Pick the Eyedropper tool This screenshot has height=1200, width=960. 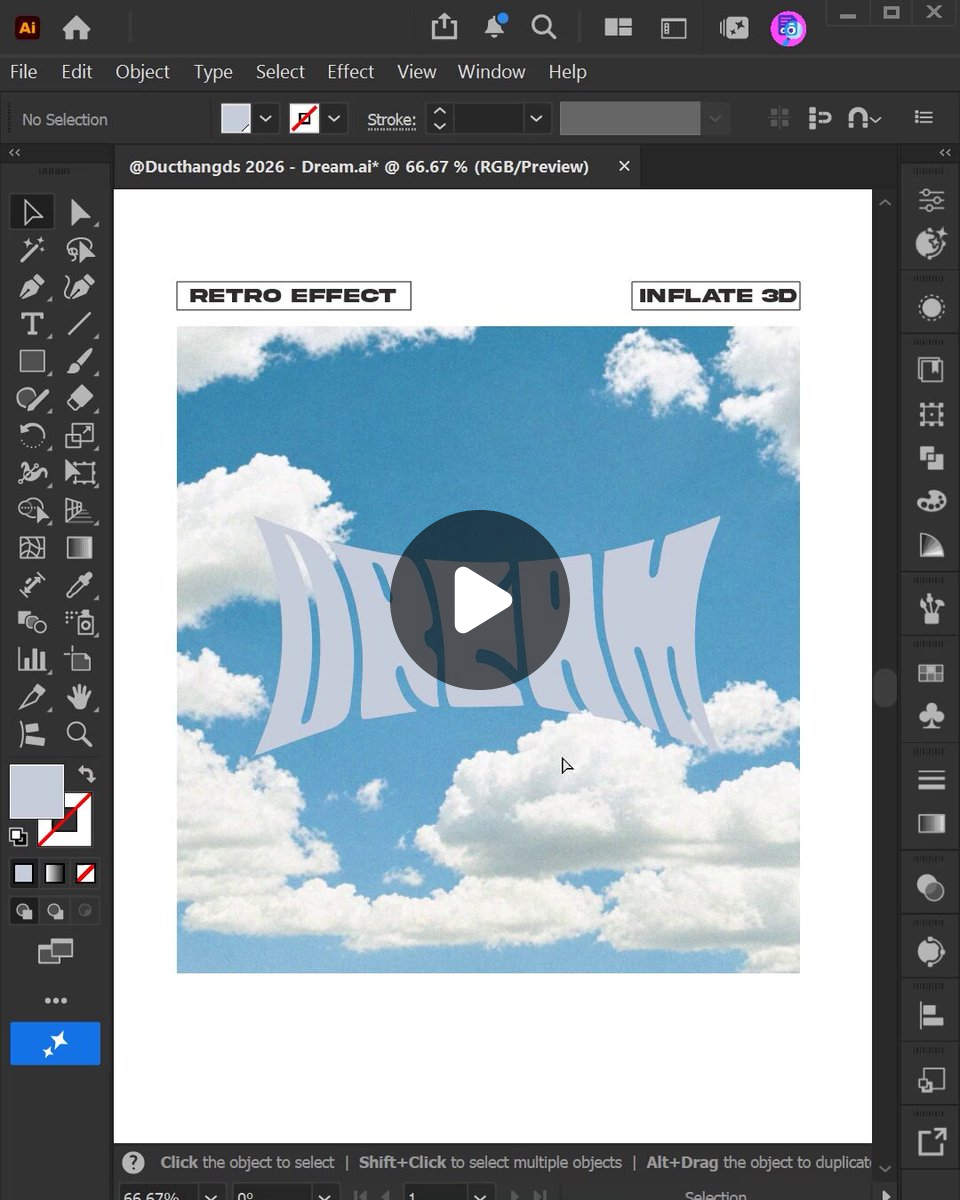pos(80,585)
